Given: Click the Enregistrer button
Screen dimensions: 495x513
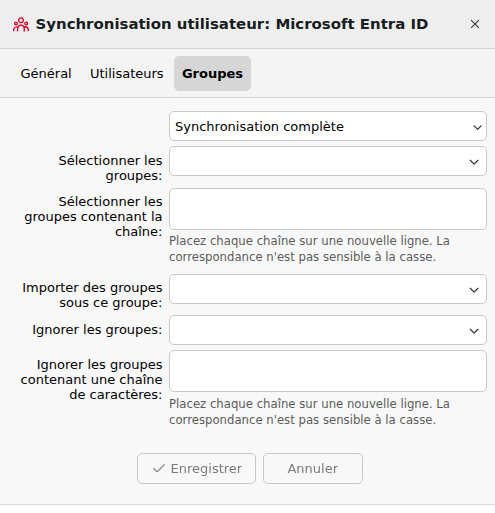Looking at the screenshot, I should (196, 468).
